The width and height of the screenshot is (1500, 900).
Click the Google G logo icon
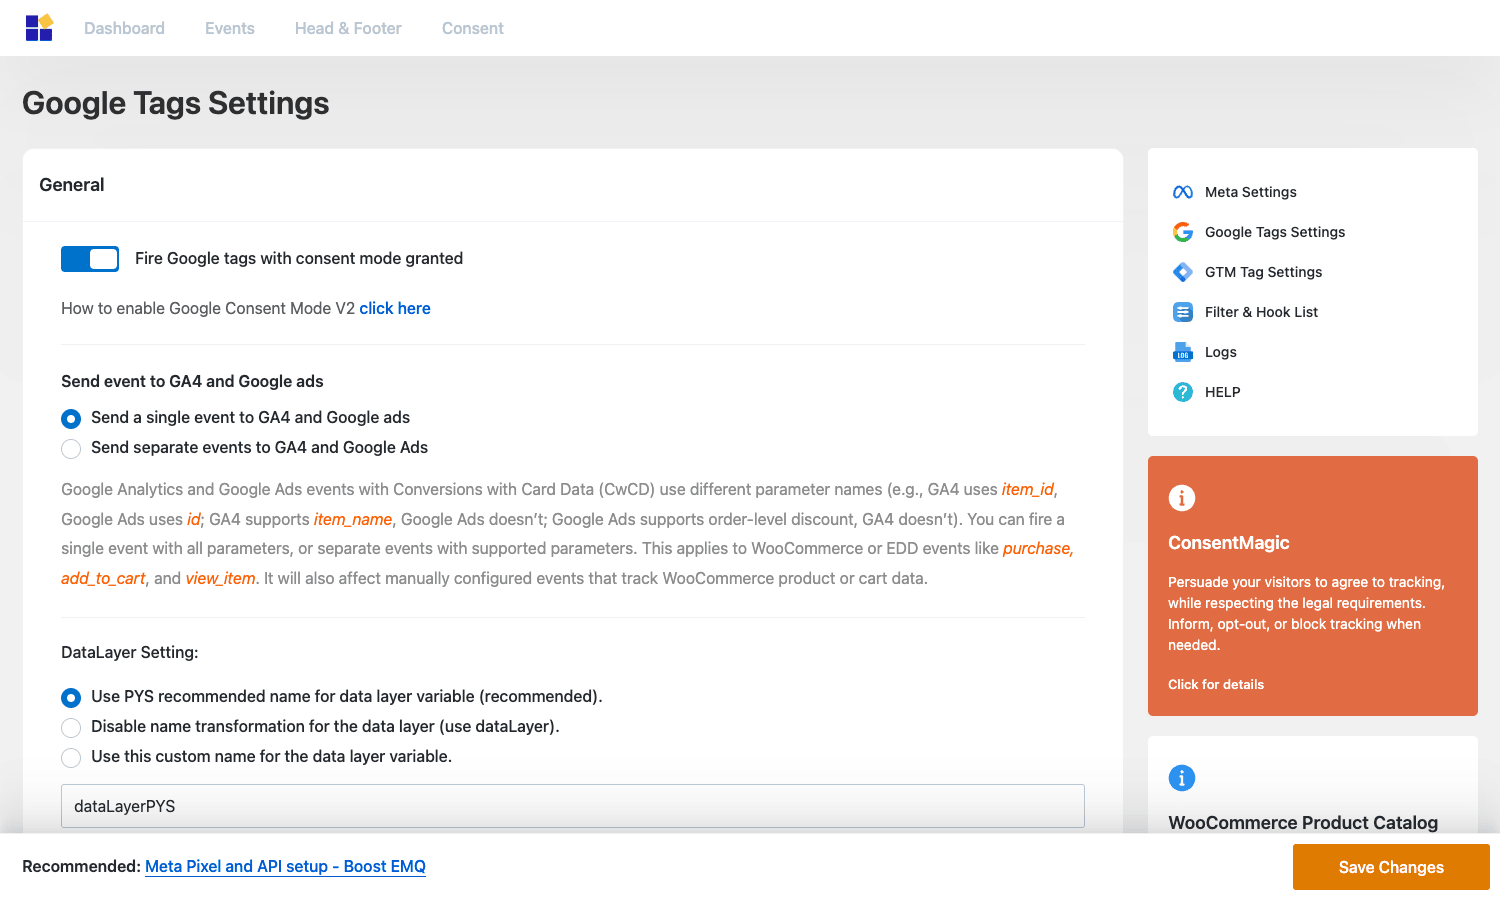(1183, 232)
